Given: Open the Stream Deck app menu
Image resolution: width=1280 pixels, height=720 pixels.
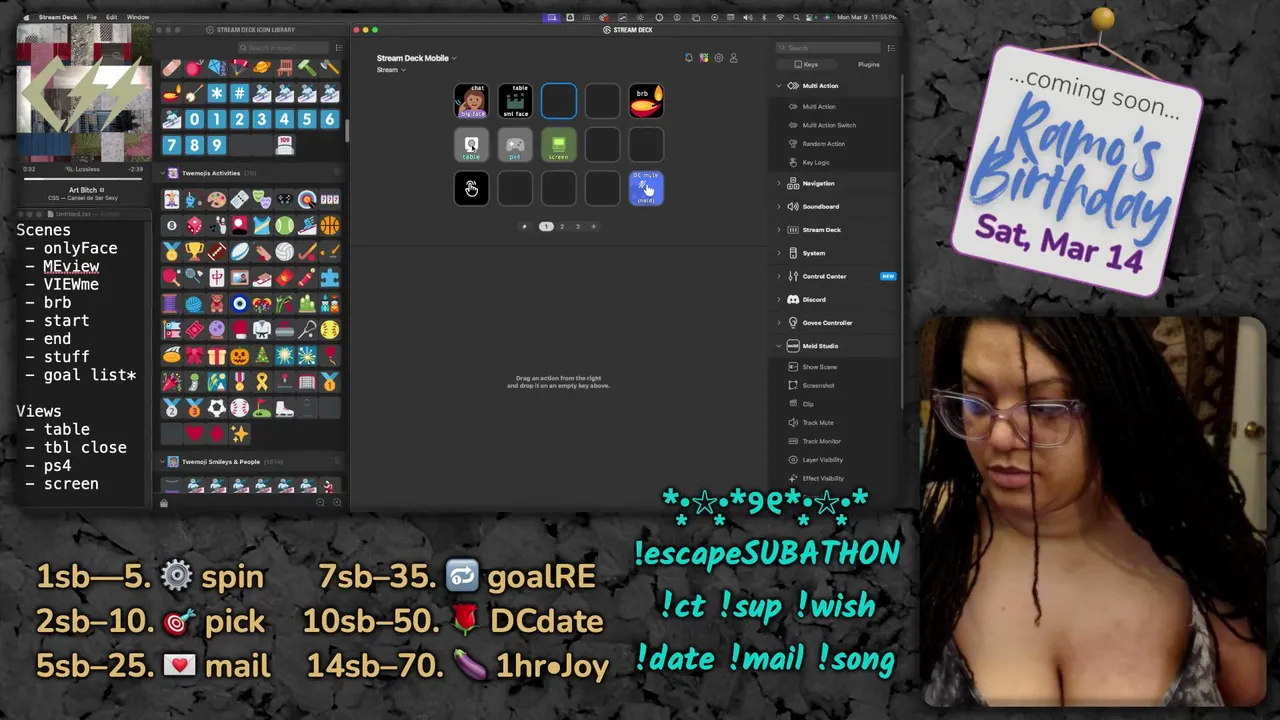Looking at the screenshot, I should coord(58,17).
